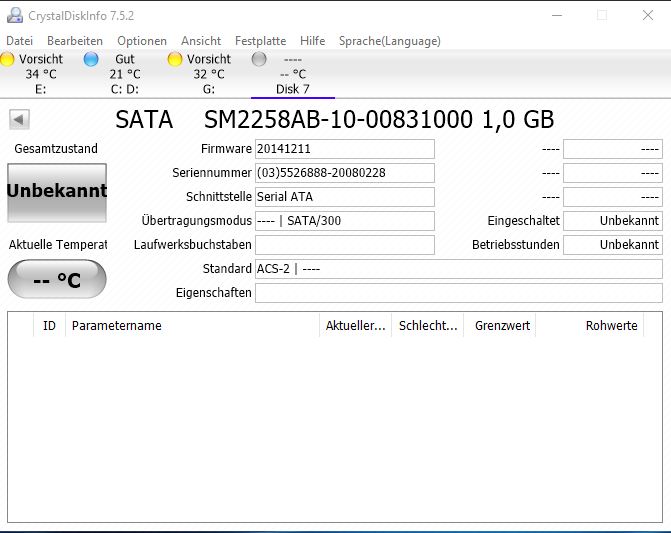
Task: Click the Schnittstelle field showing Serial ATA
Action: tap(345, 197)
